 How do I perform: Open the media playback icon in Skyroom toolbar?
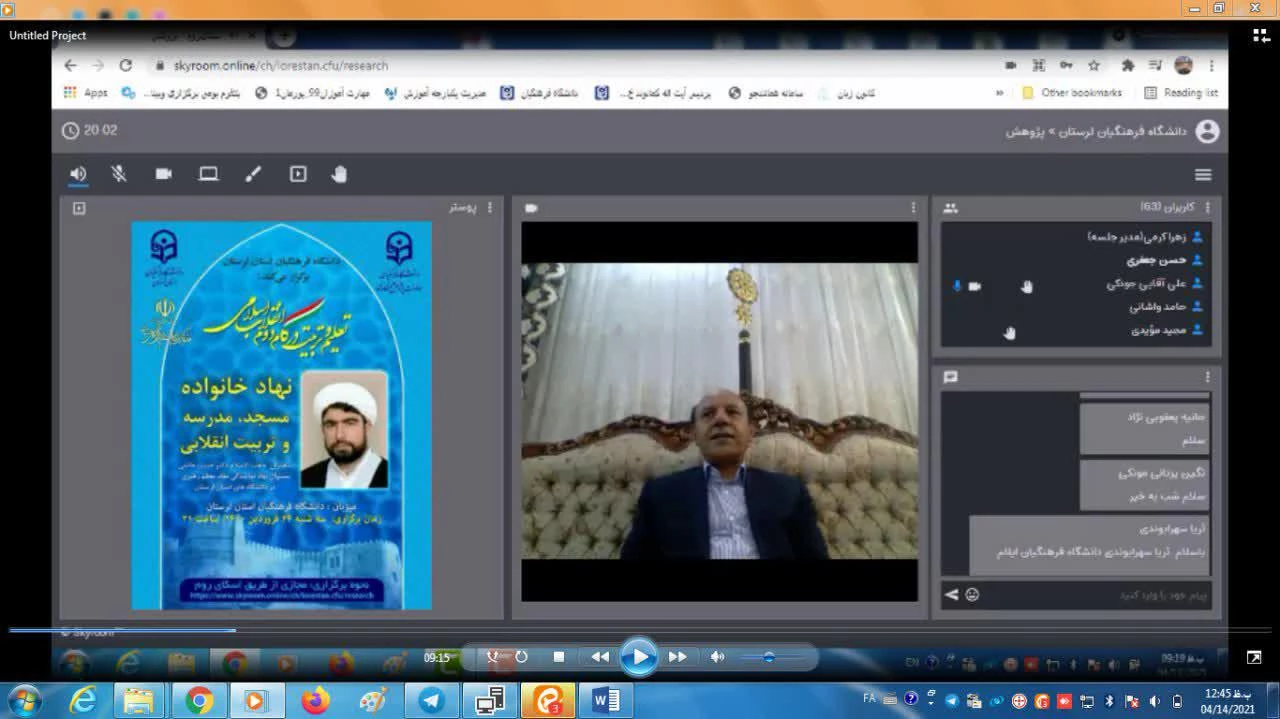(x=298, y=174)
